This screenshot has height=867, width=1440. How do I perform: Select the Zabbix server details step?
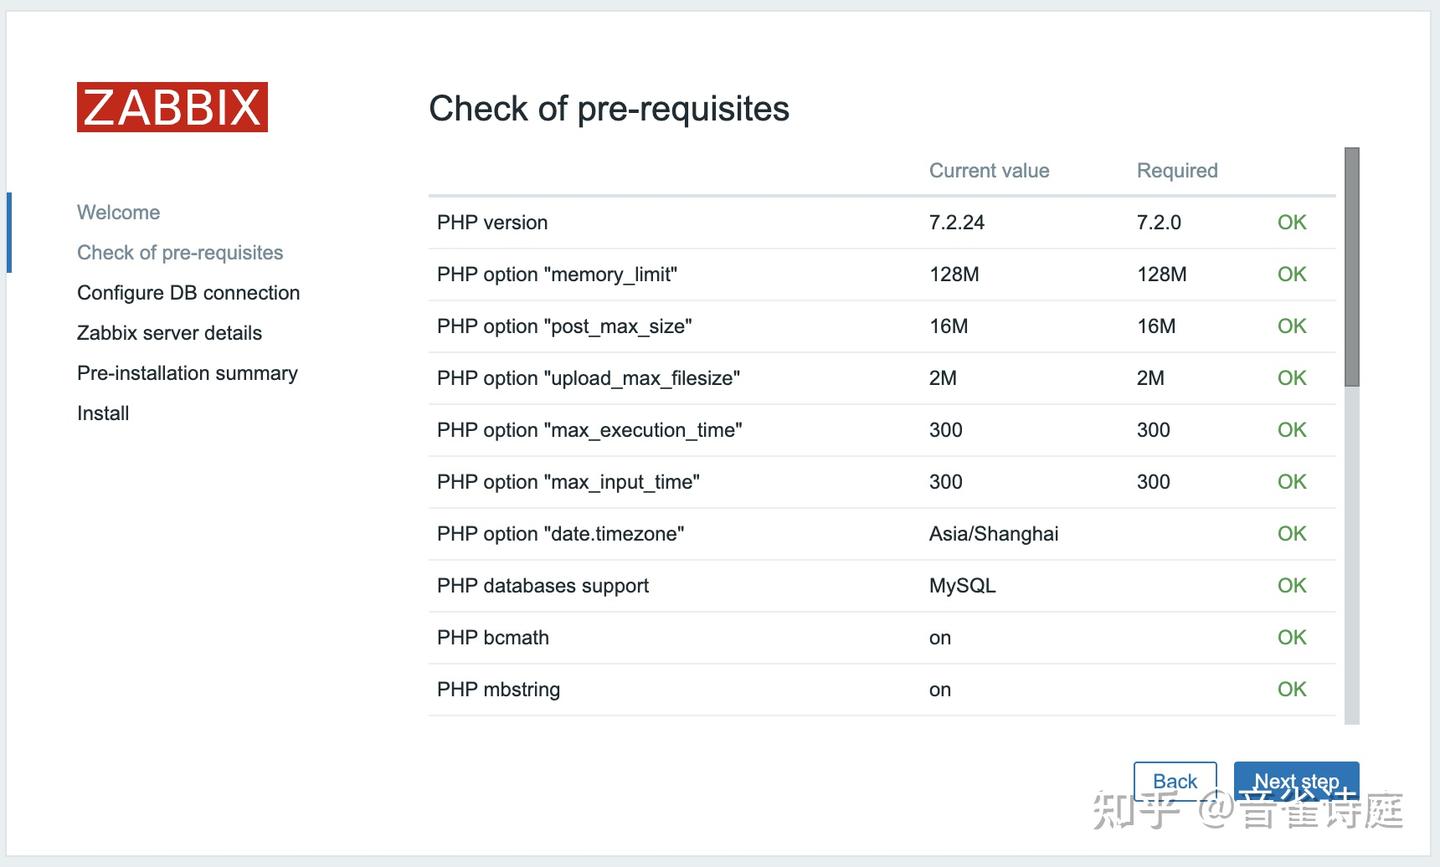[x=169, y=332]
